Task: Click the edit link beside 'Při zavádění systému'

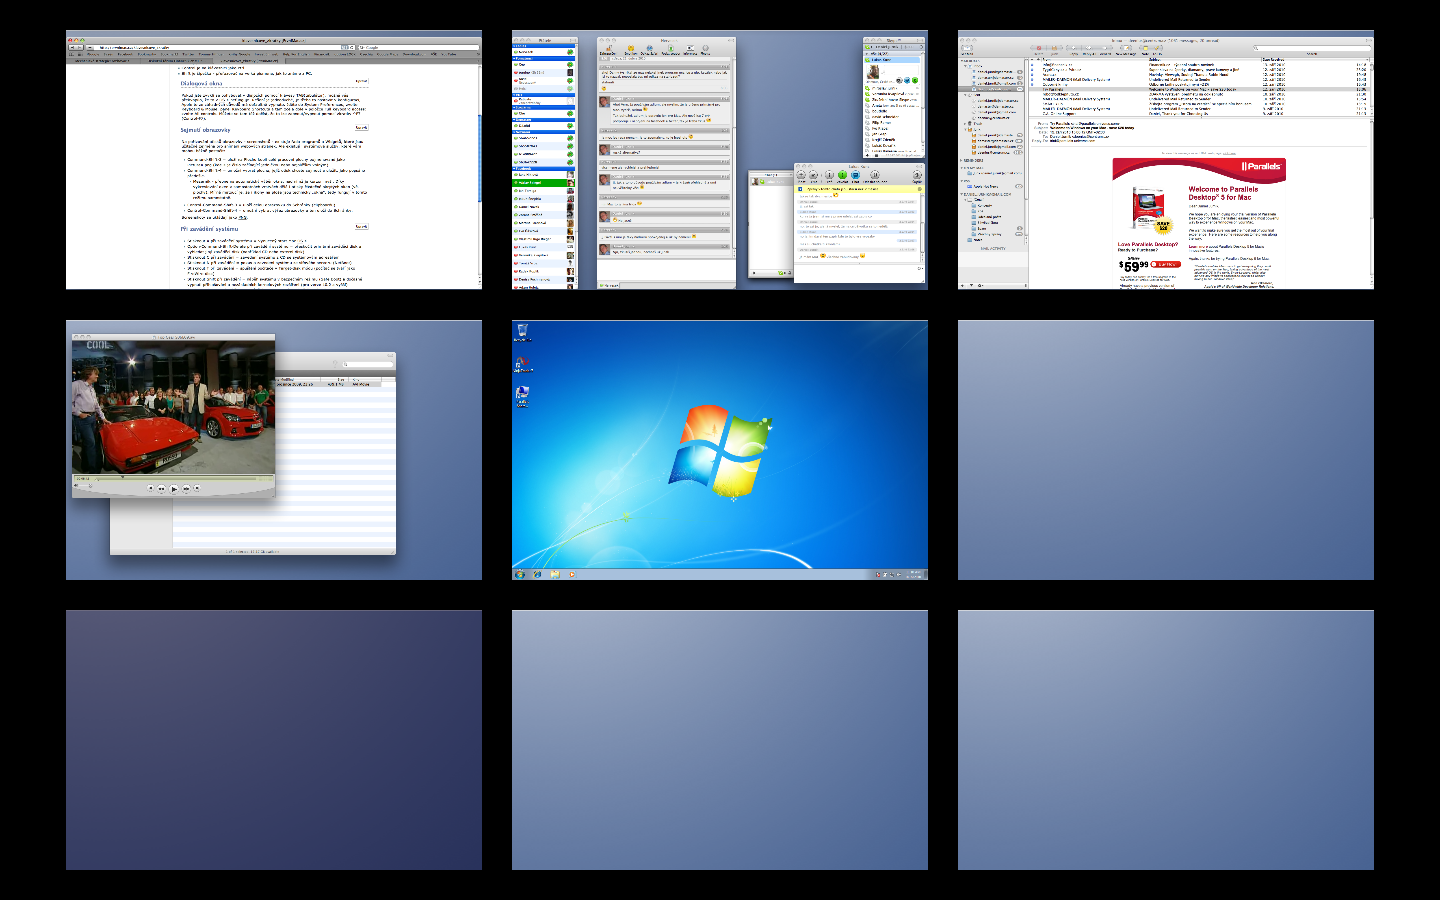Action: (361, 227)
